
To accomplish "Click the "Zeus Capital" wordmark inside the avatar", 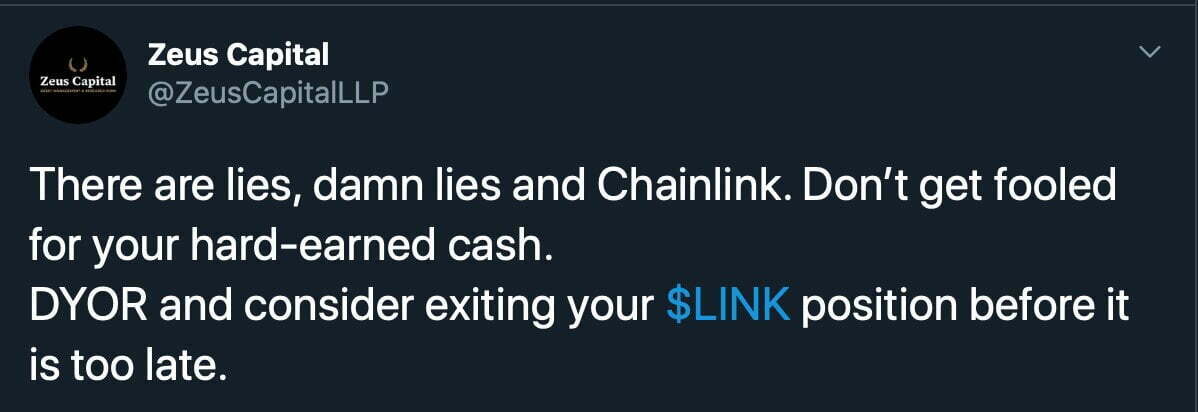I will pyautogui.click(x=77, y=79).
